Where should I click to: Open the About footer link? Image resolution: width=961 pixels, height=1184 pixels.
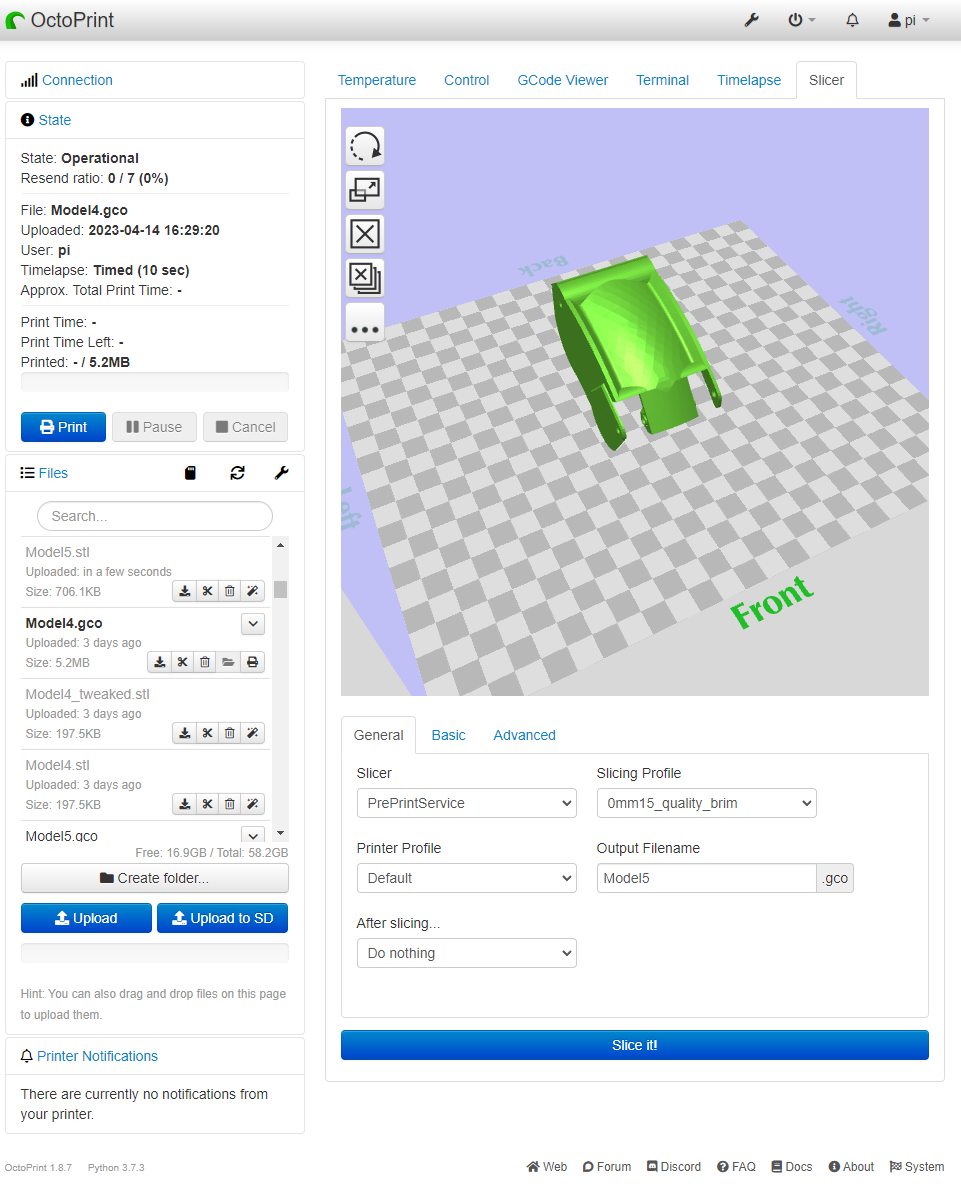click(x=851, y=1167)
